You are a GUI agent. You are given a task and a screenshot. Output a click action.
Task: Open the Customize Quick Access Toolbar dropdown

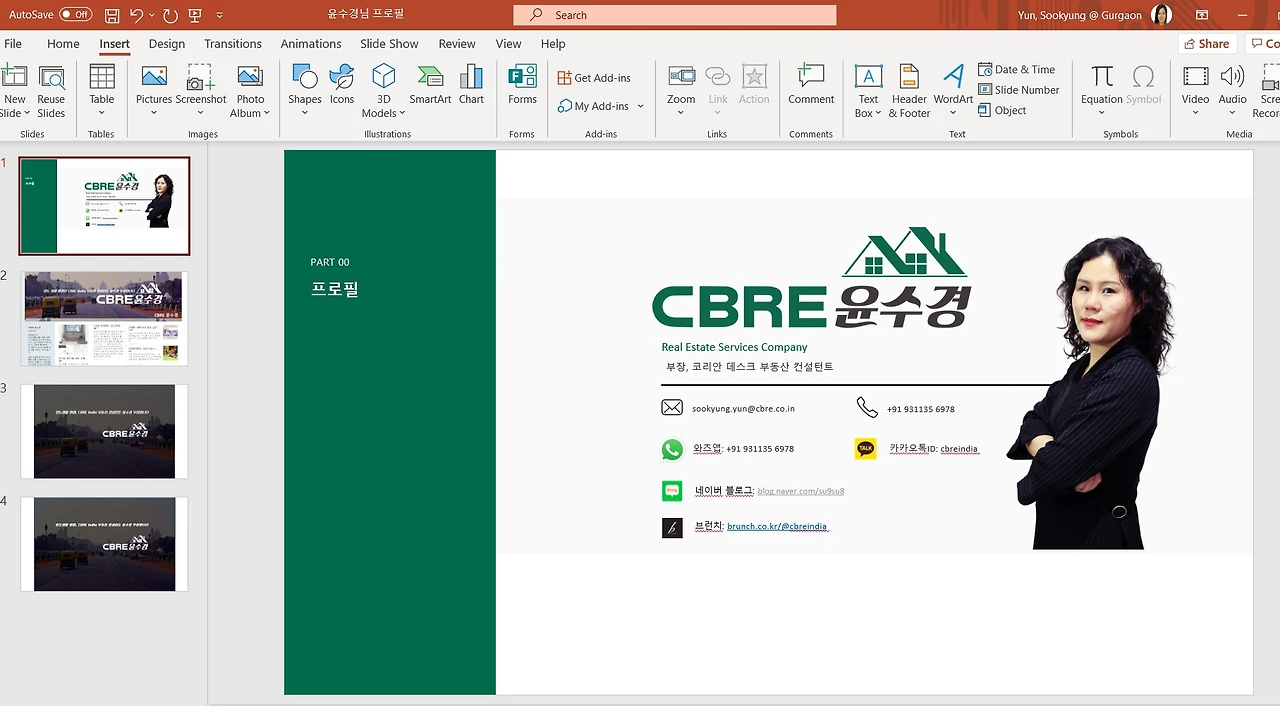(x=220, y=16)
